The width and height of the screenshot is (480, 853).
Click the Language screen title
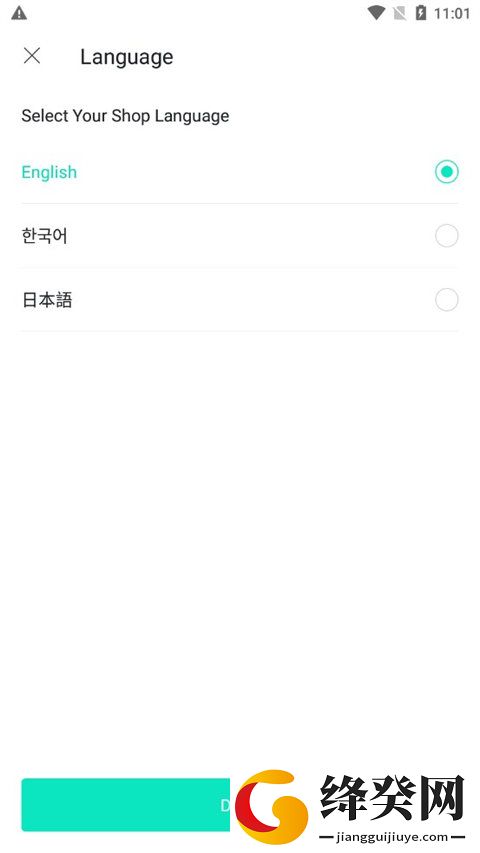[x=127, y=57]
